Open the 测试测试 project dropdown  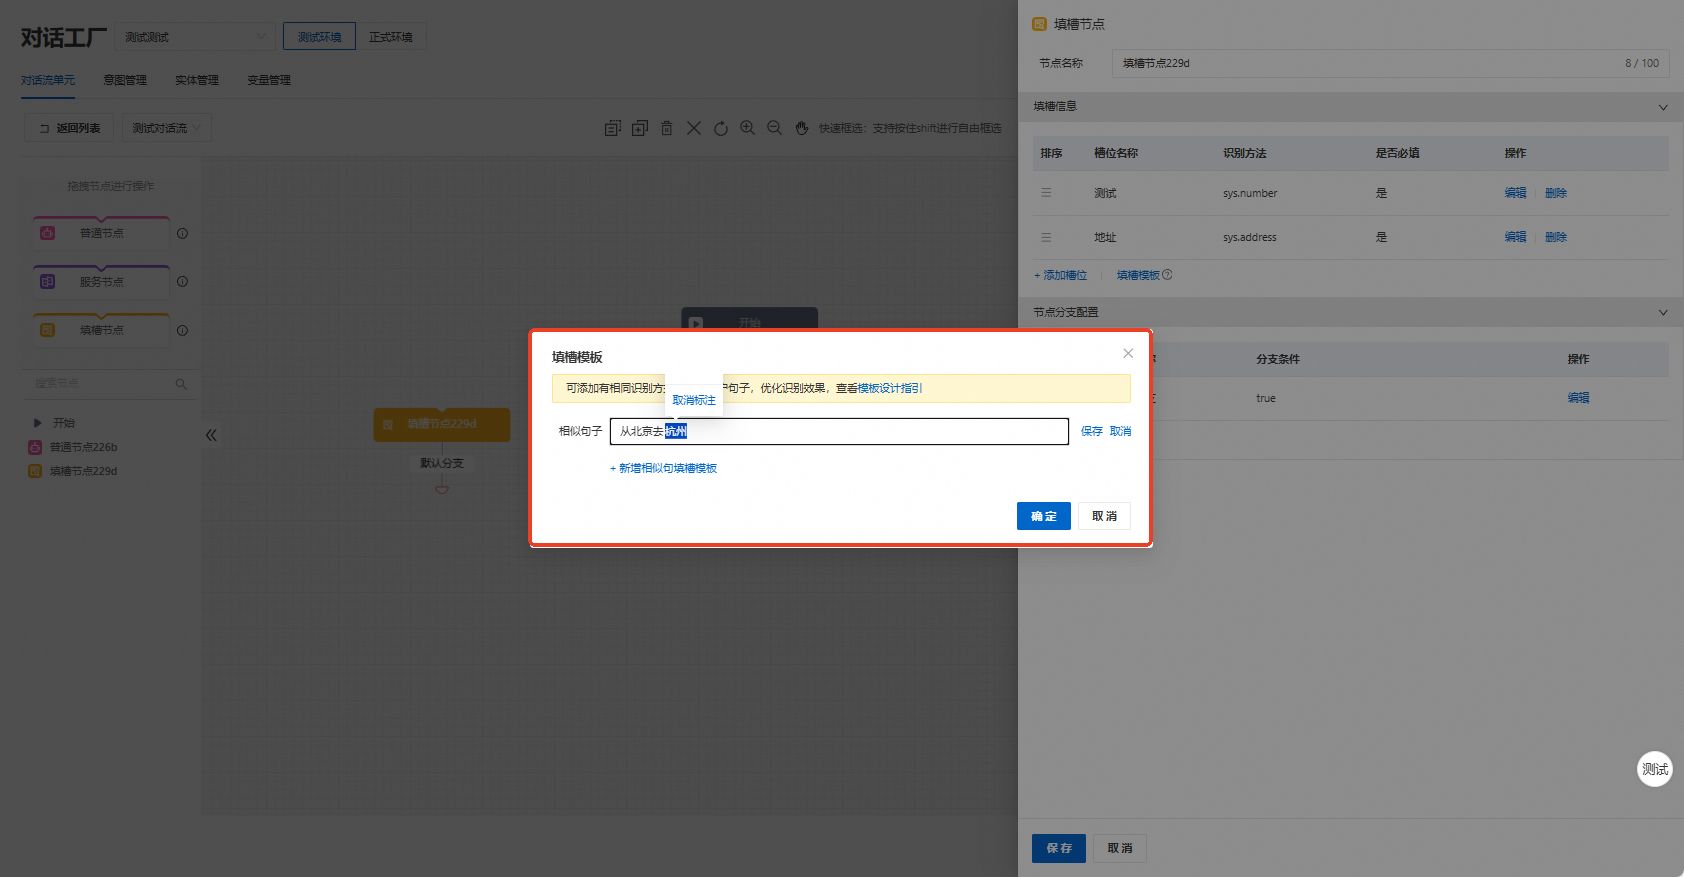pos(195,37)
